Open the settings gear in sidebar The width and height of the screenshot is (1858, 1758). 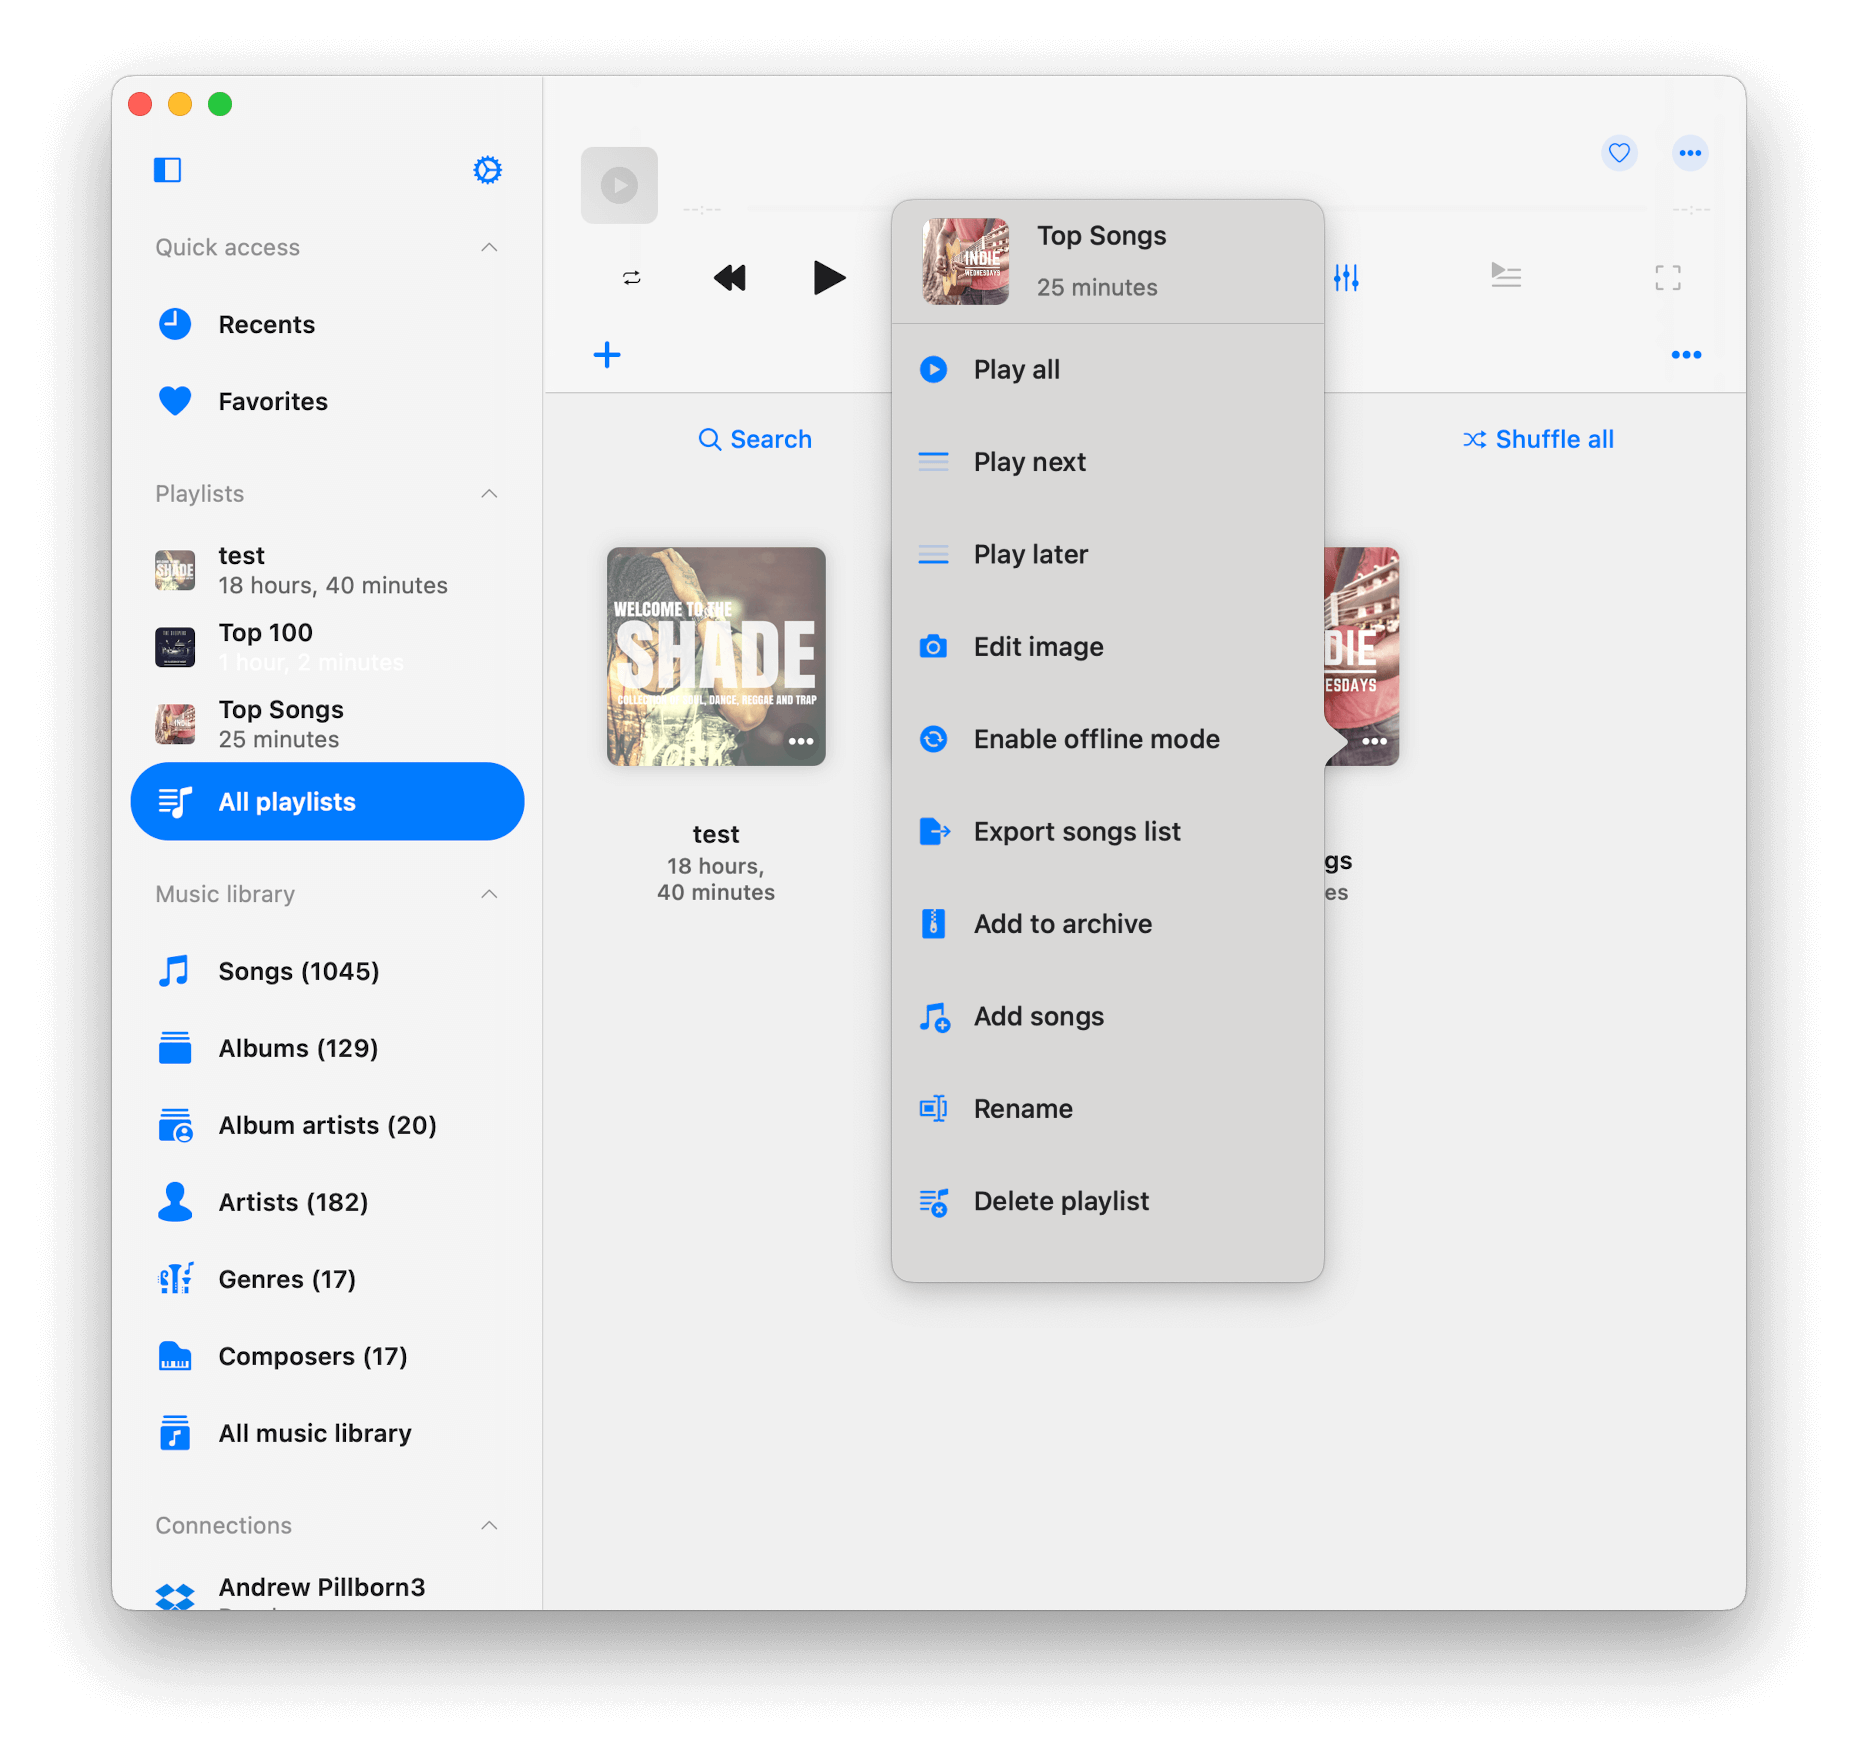(x=487, y=170)
